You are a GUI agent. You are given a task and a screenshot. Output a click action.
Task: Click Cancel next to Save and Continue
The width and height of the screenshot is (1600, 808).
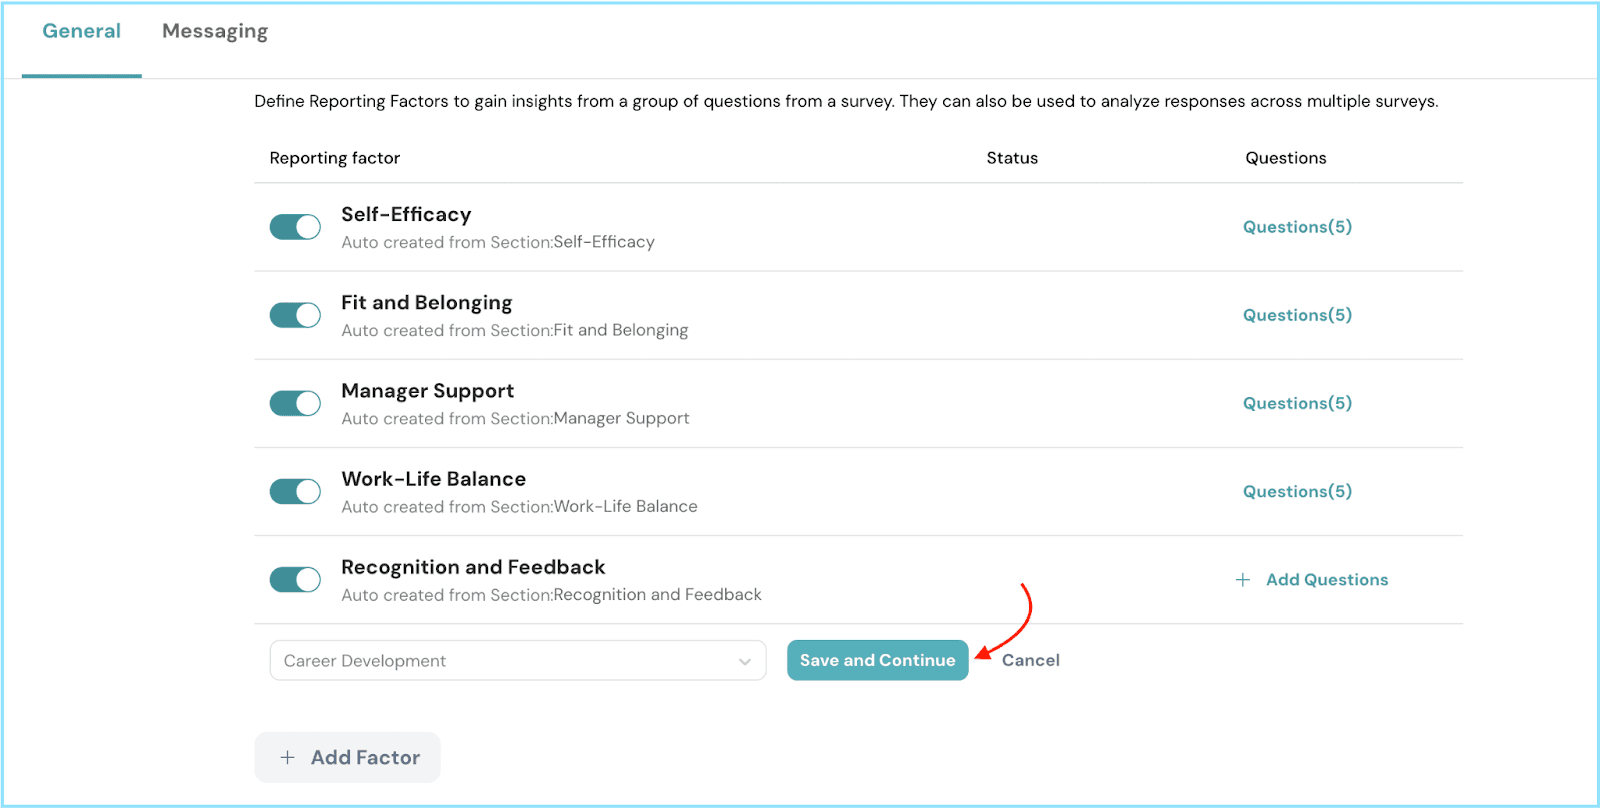[1030, 660]
